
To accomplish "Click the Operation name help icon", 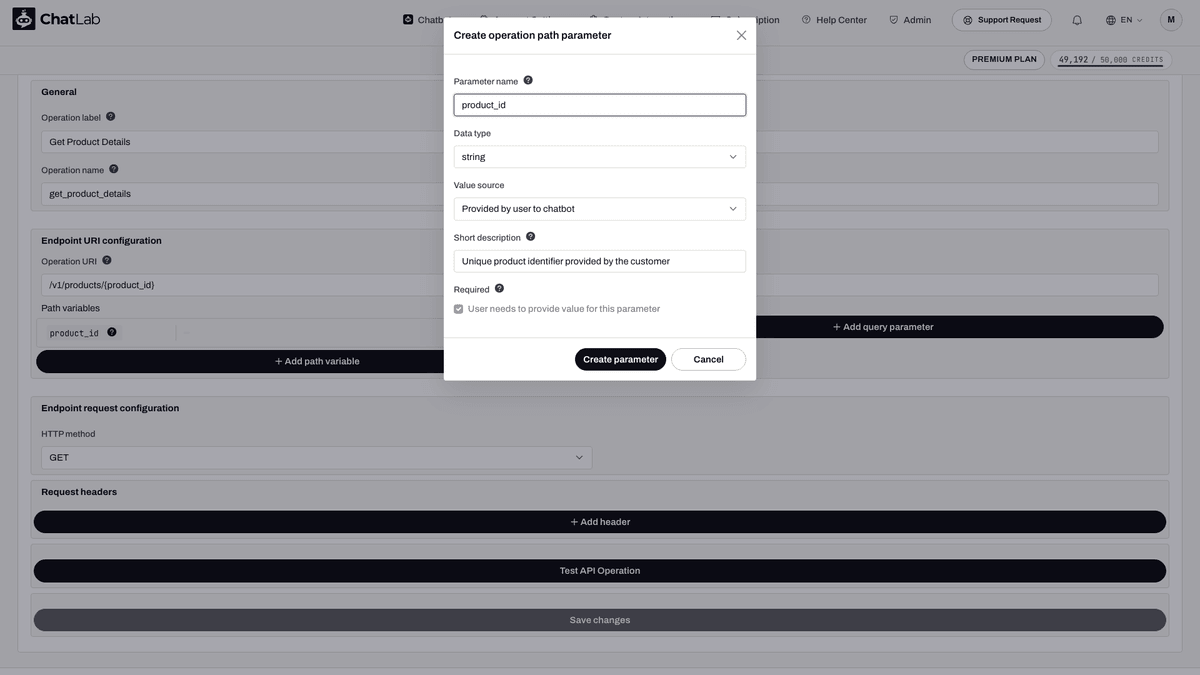I will [113, 169].
